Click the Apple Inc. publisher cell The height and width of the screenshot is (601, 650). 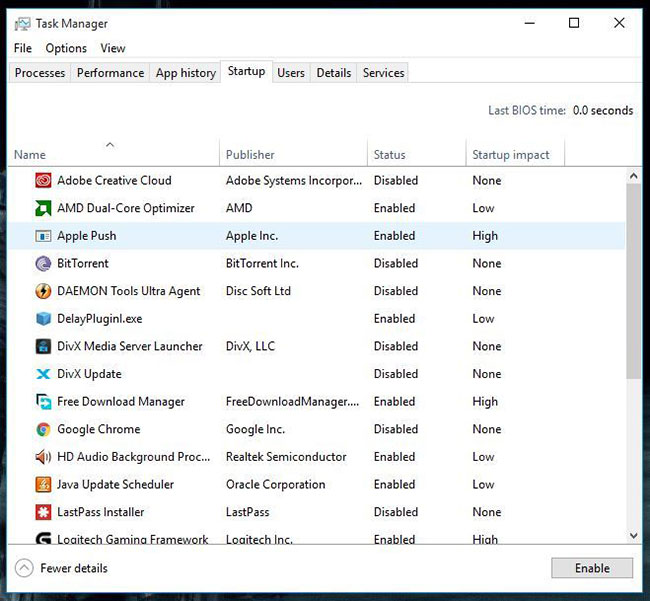point(252,236)
